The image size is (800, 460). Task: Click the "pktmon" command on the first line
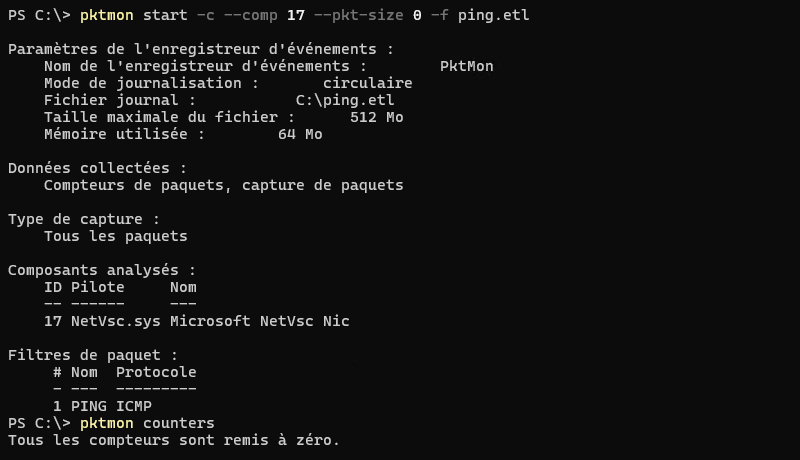click(x=107, y=15)
